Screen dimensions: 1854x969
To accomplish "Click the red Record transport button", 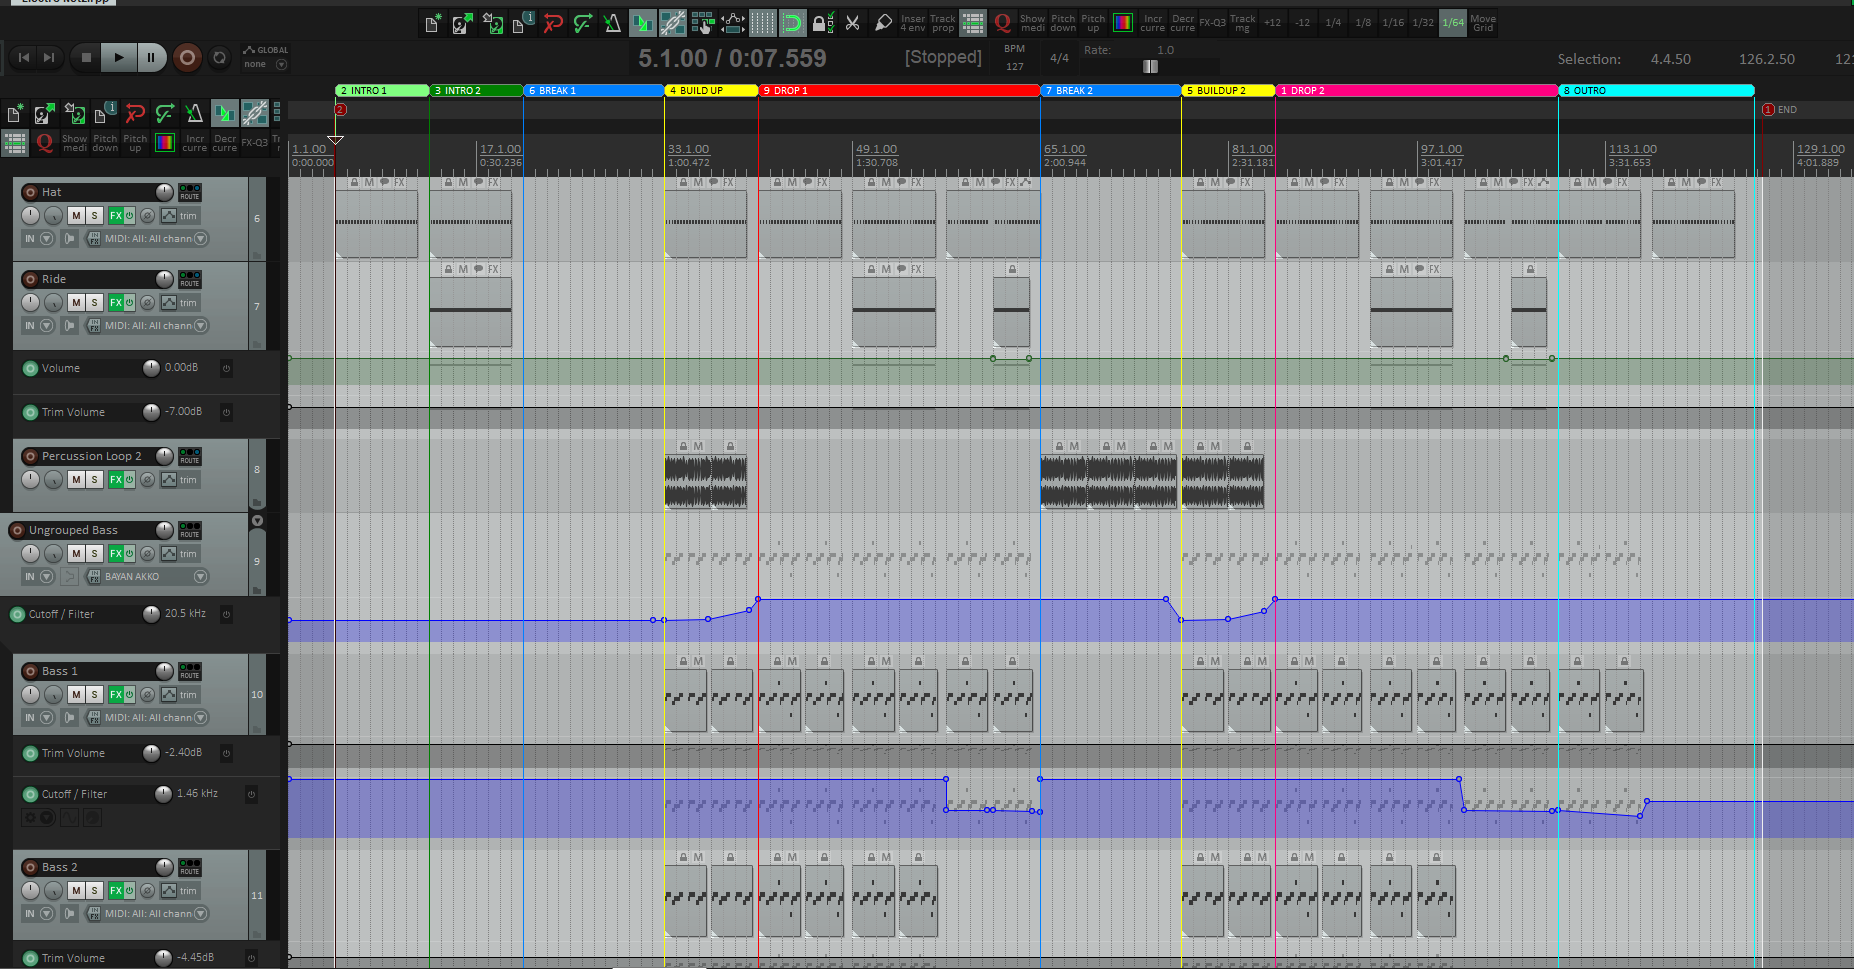I will [x=187, y=58].
